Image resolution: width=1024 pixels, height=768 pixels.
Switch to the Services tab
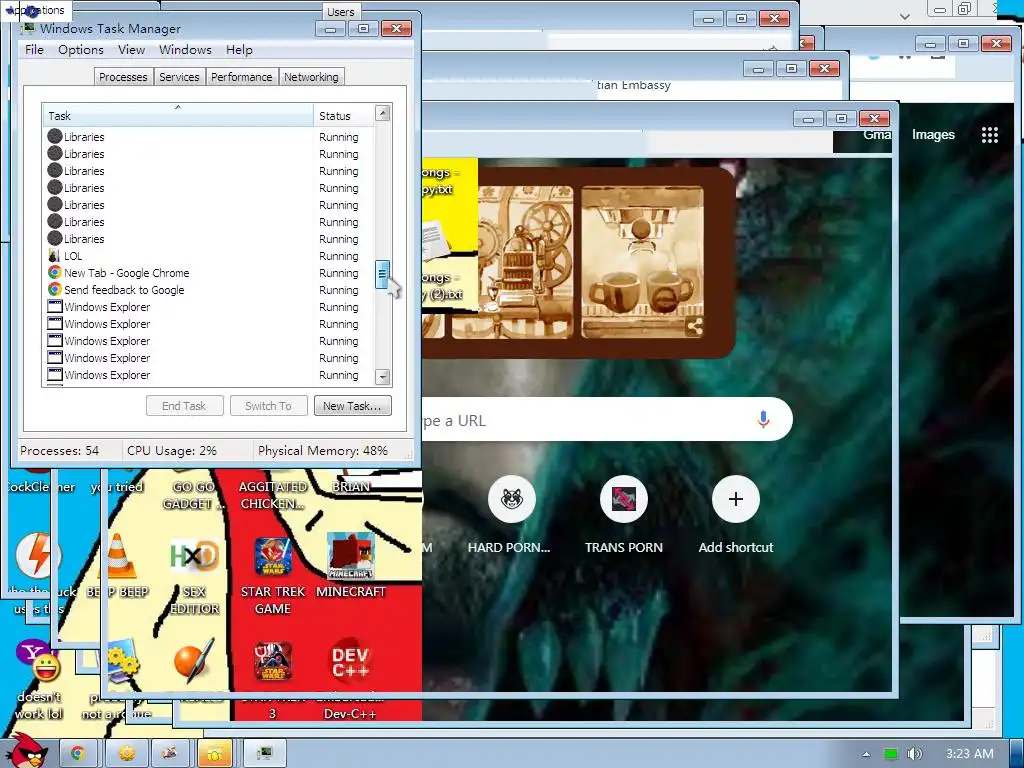click(179, 76)
